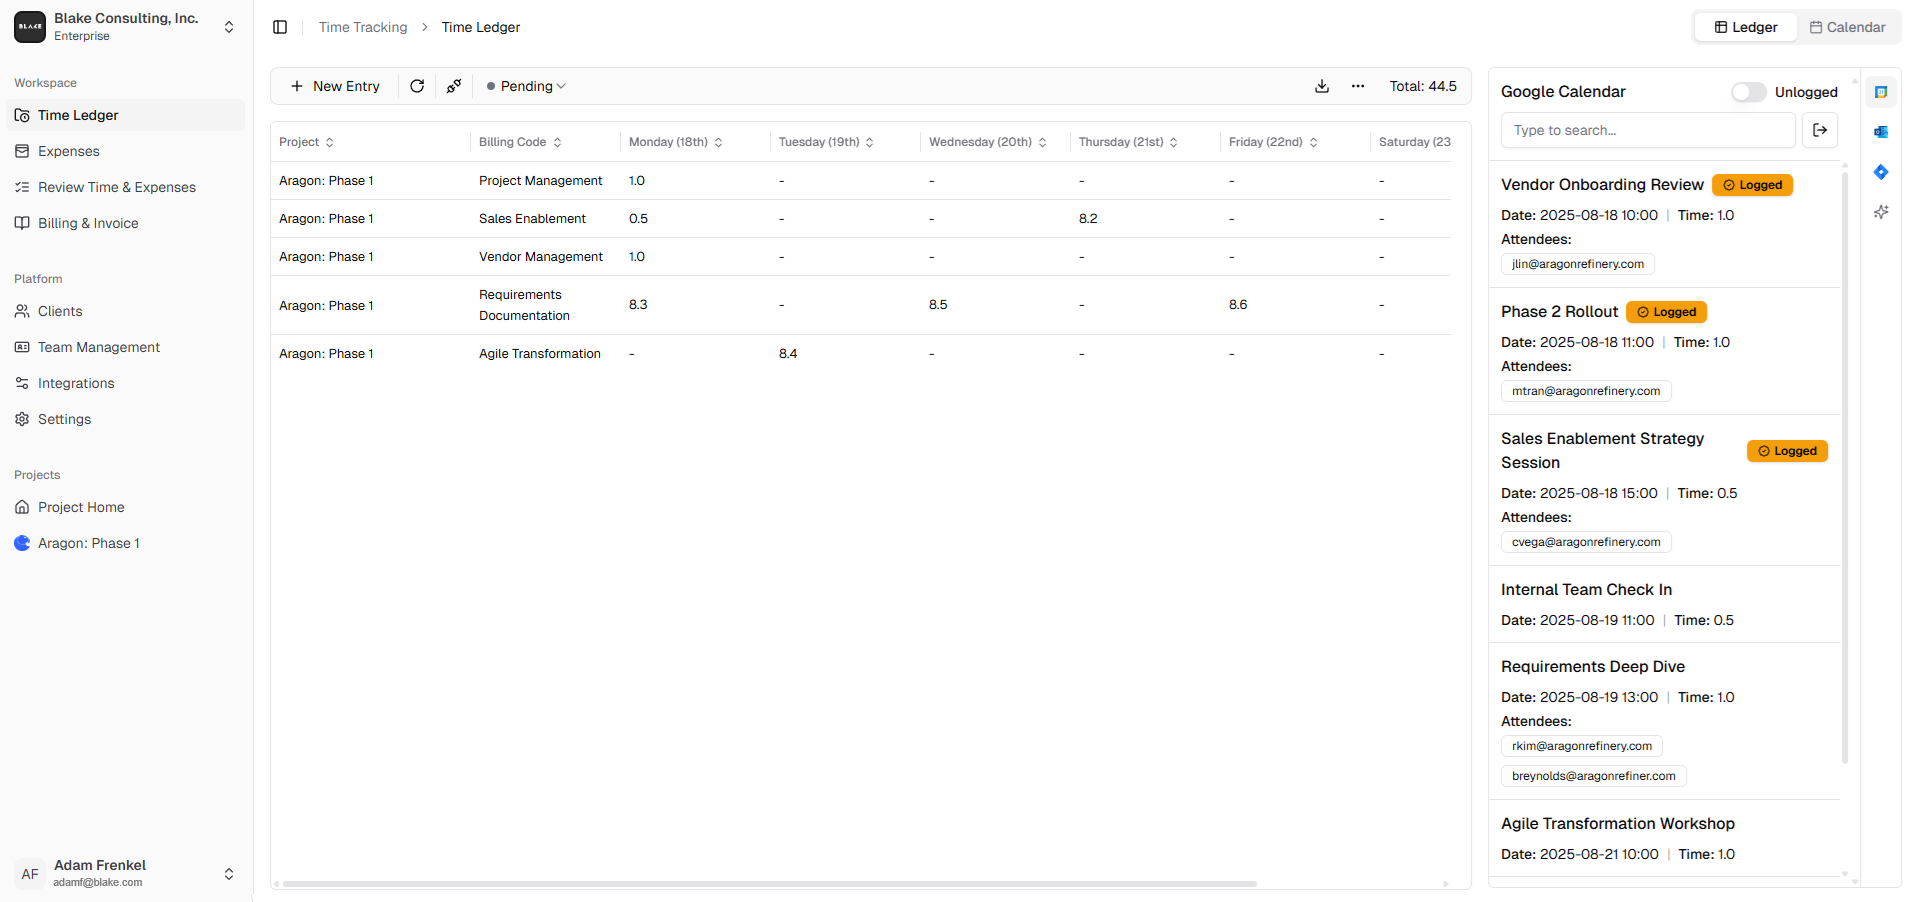Switch to the Calendar view tab
The height and width of the screenshot is (902, 1911).
(x=1848, y=27)
